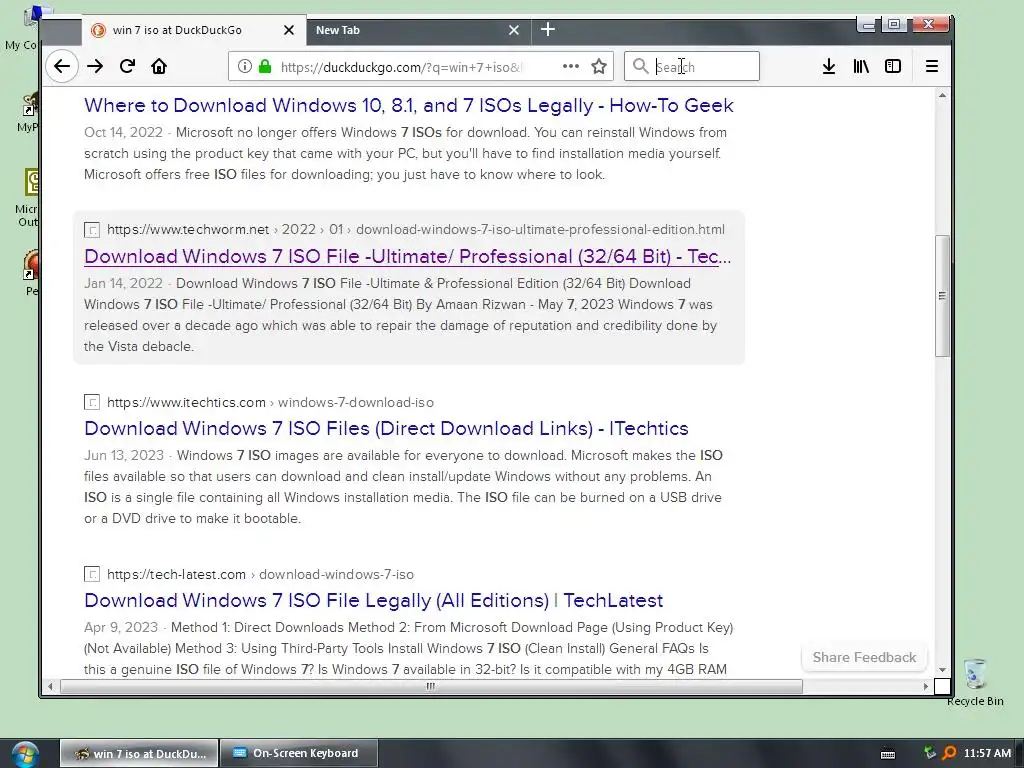Bookmark this page with the star
Viewport: 1024px width, 768px height.
(599, 66)
